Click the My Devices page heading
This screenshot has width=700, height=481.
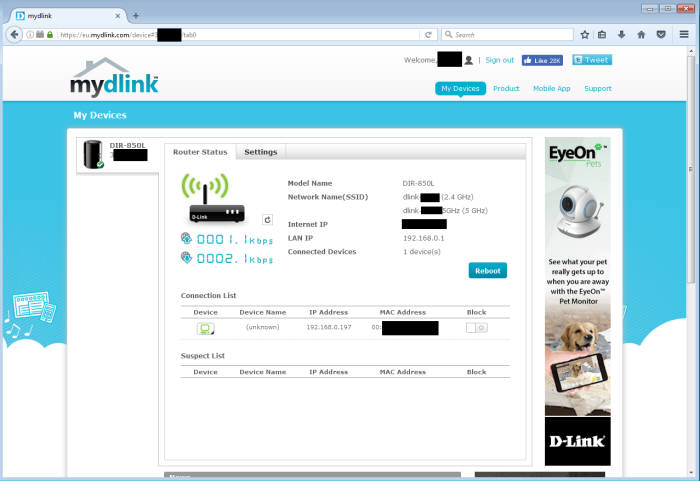tap(100, 115)
